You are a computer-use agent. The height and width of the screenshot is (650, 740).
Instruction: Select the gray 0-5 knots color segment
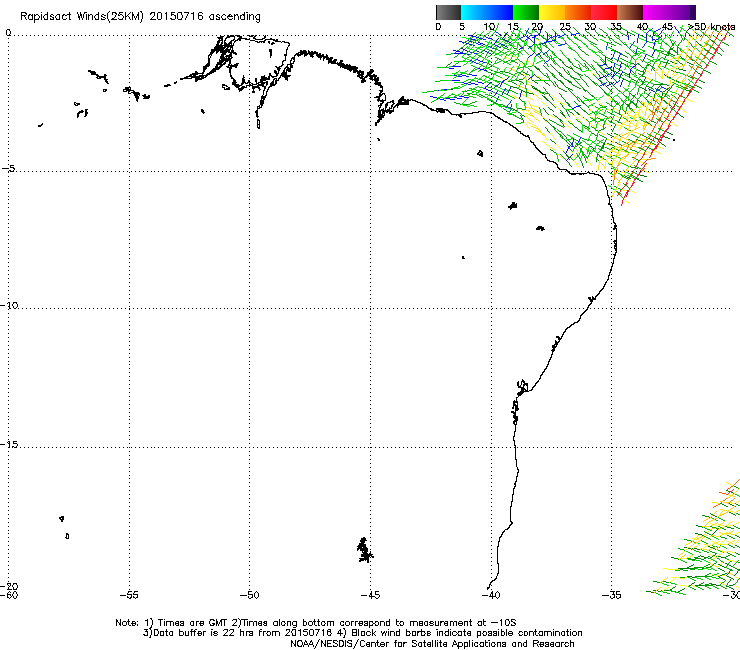click(448, 12)
